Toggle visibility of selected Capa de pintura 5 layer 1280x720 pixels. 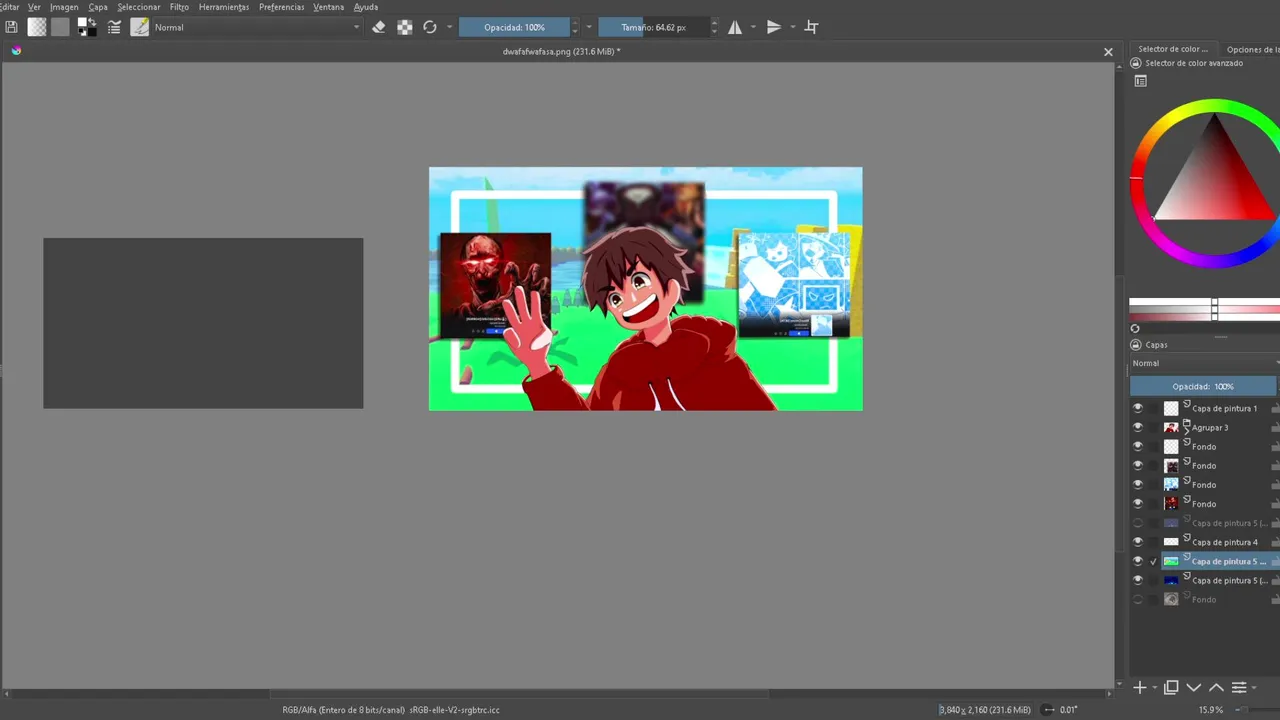(x=1137, y=561)
